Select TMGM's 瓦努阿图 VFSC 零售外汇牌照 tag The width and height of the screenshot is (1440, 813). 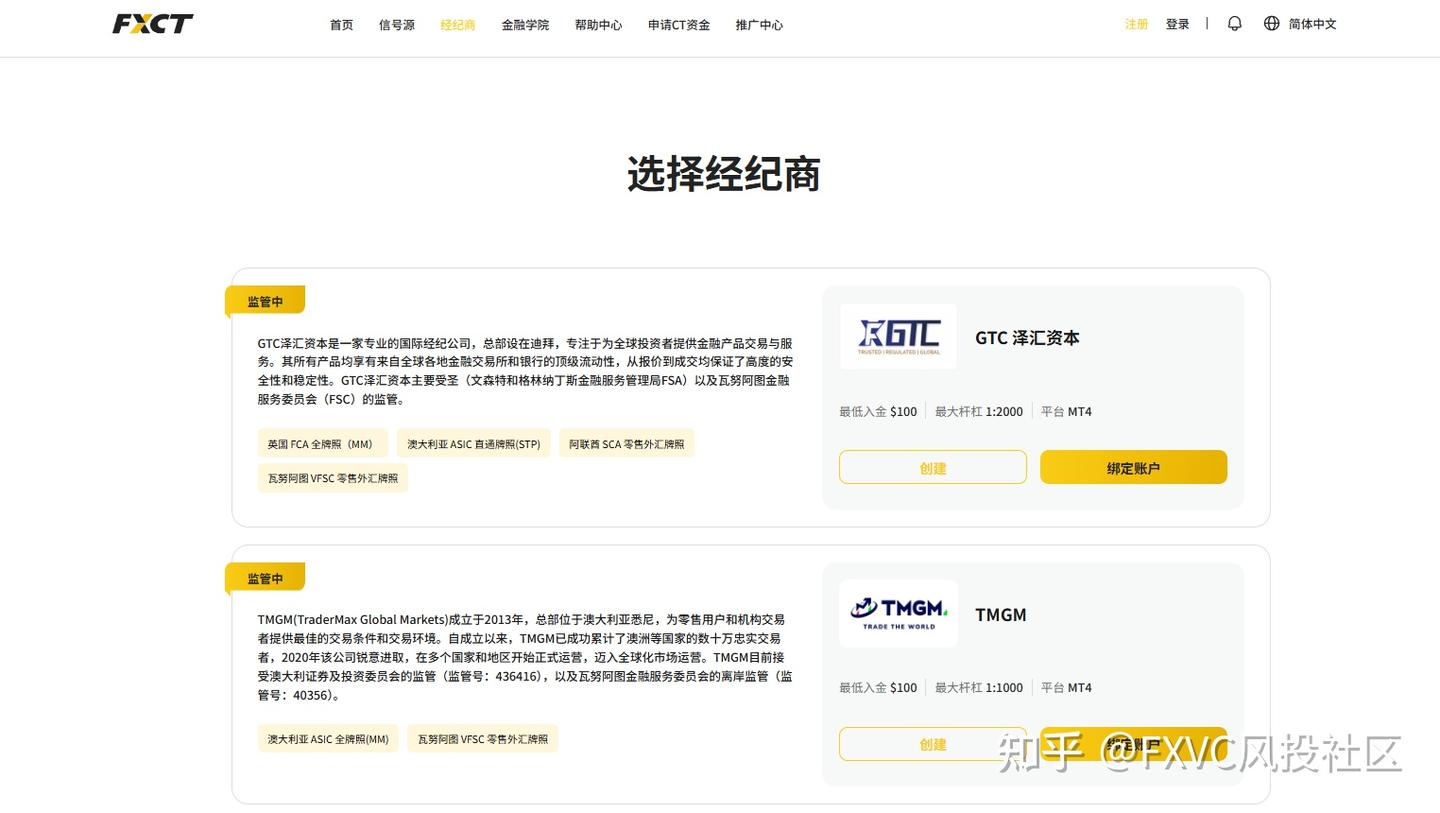[x=483, y=739]
